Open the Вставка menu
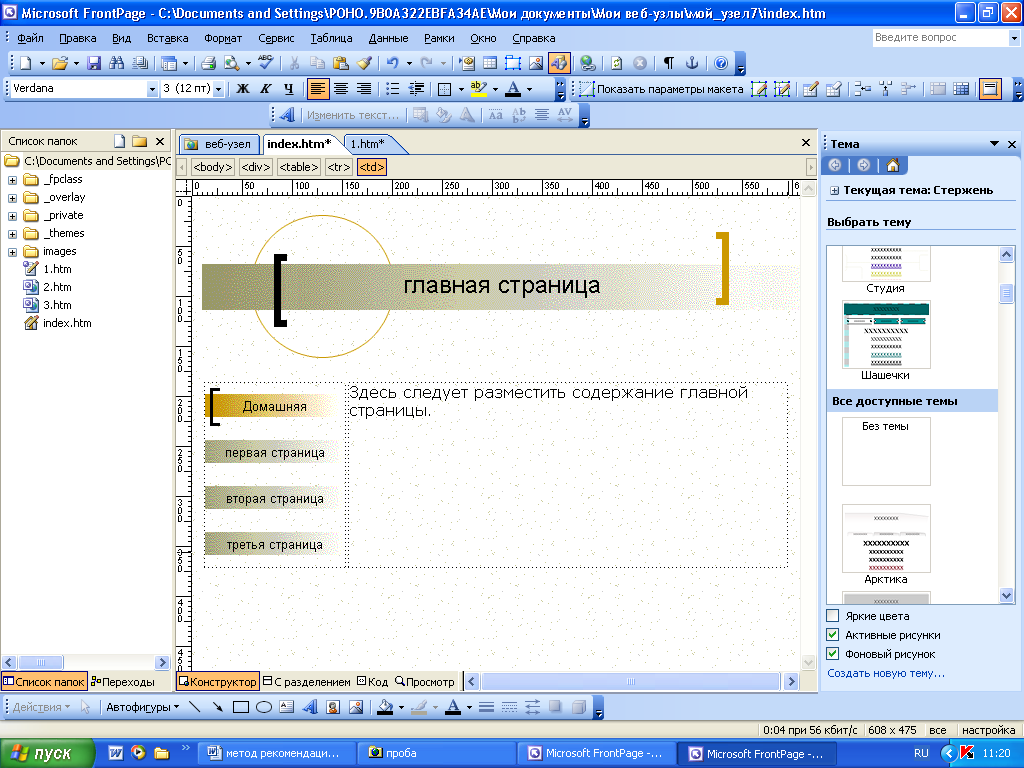The width and height of the screenshot is (1024, 768). pyautogui.click(x=167, y=38)
